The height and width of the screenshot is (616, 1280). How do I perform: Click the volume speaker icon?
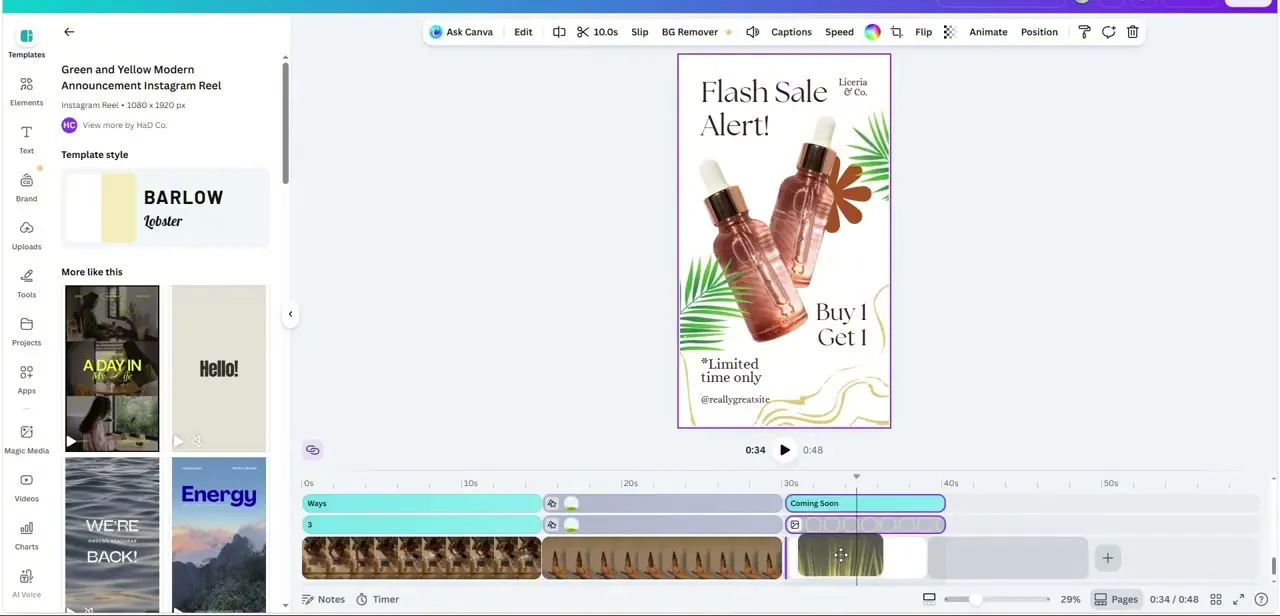click(x=753, y=32)
